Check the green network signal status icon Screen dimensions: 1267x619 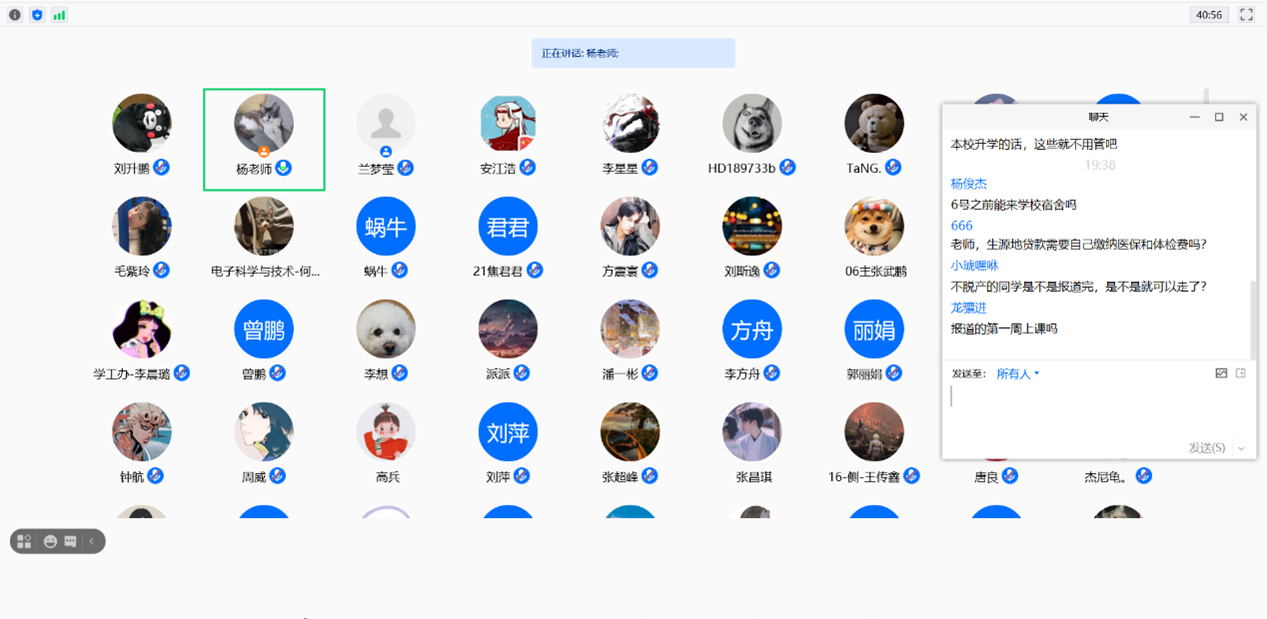(x=59, y=15)
